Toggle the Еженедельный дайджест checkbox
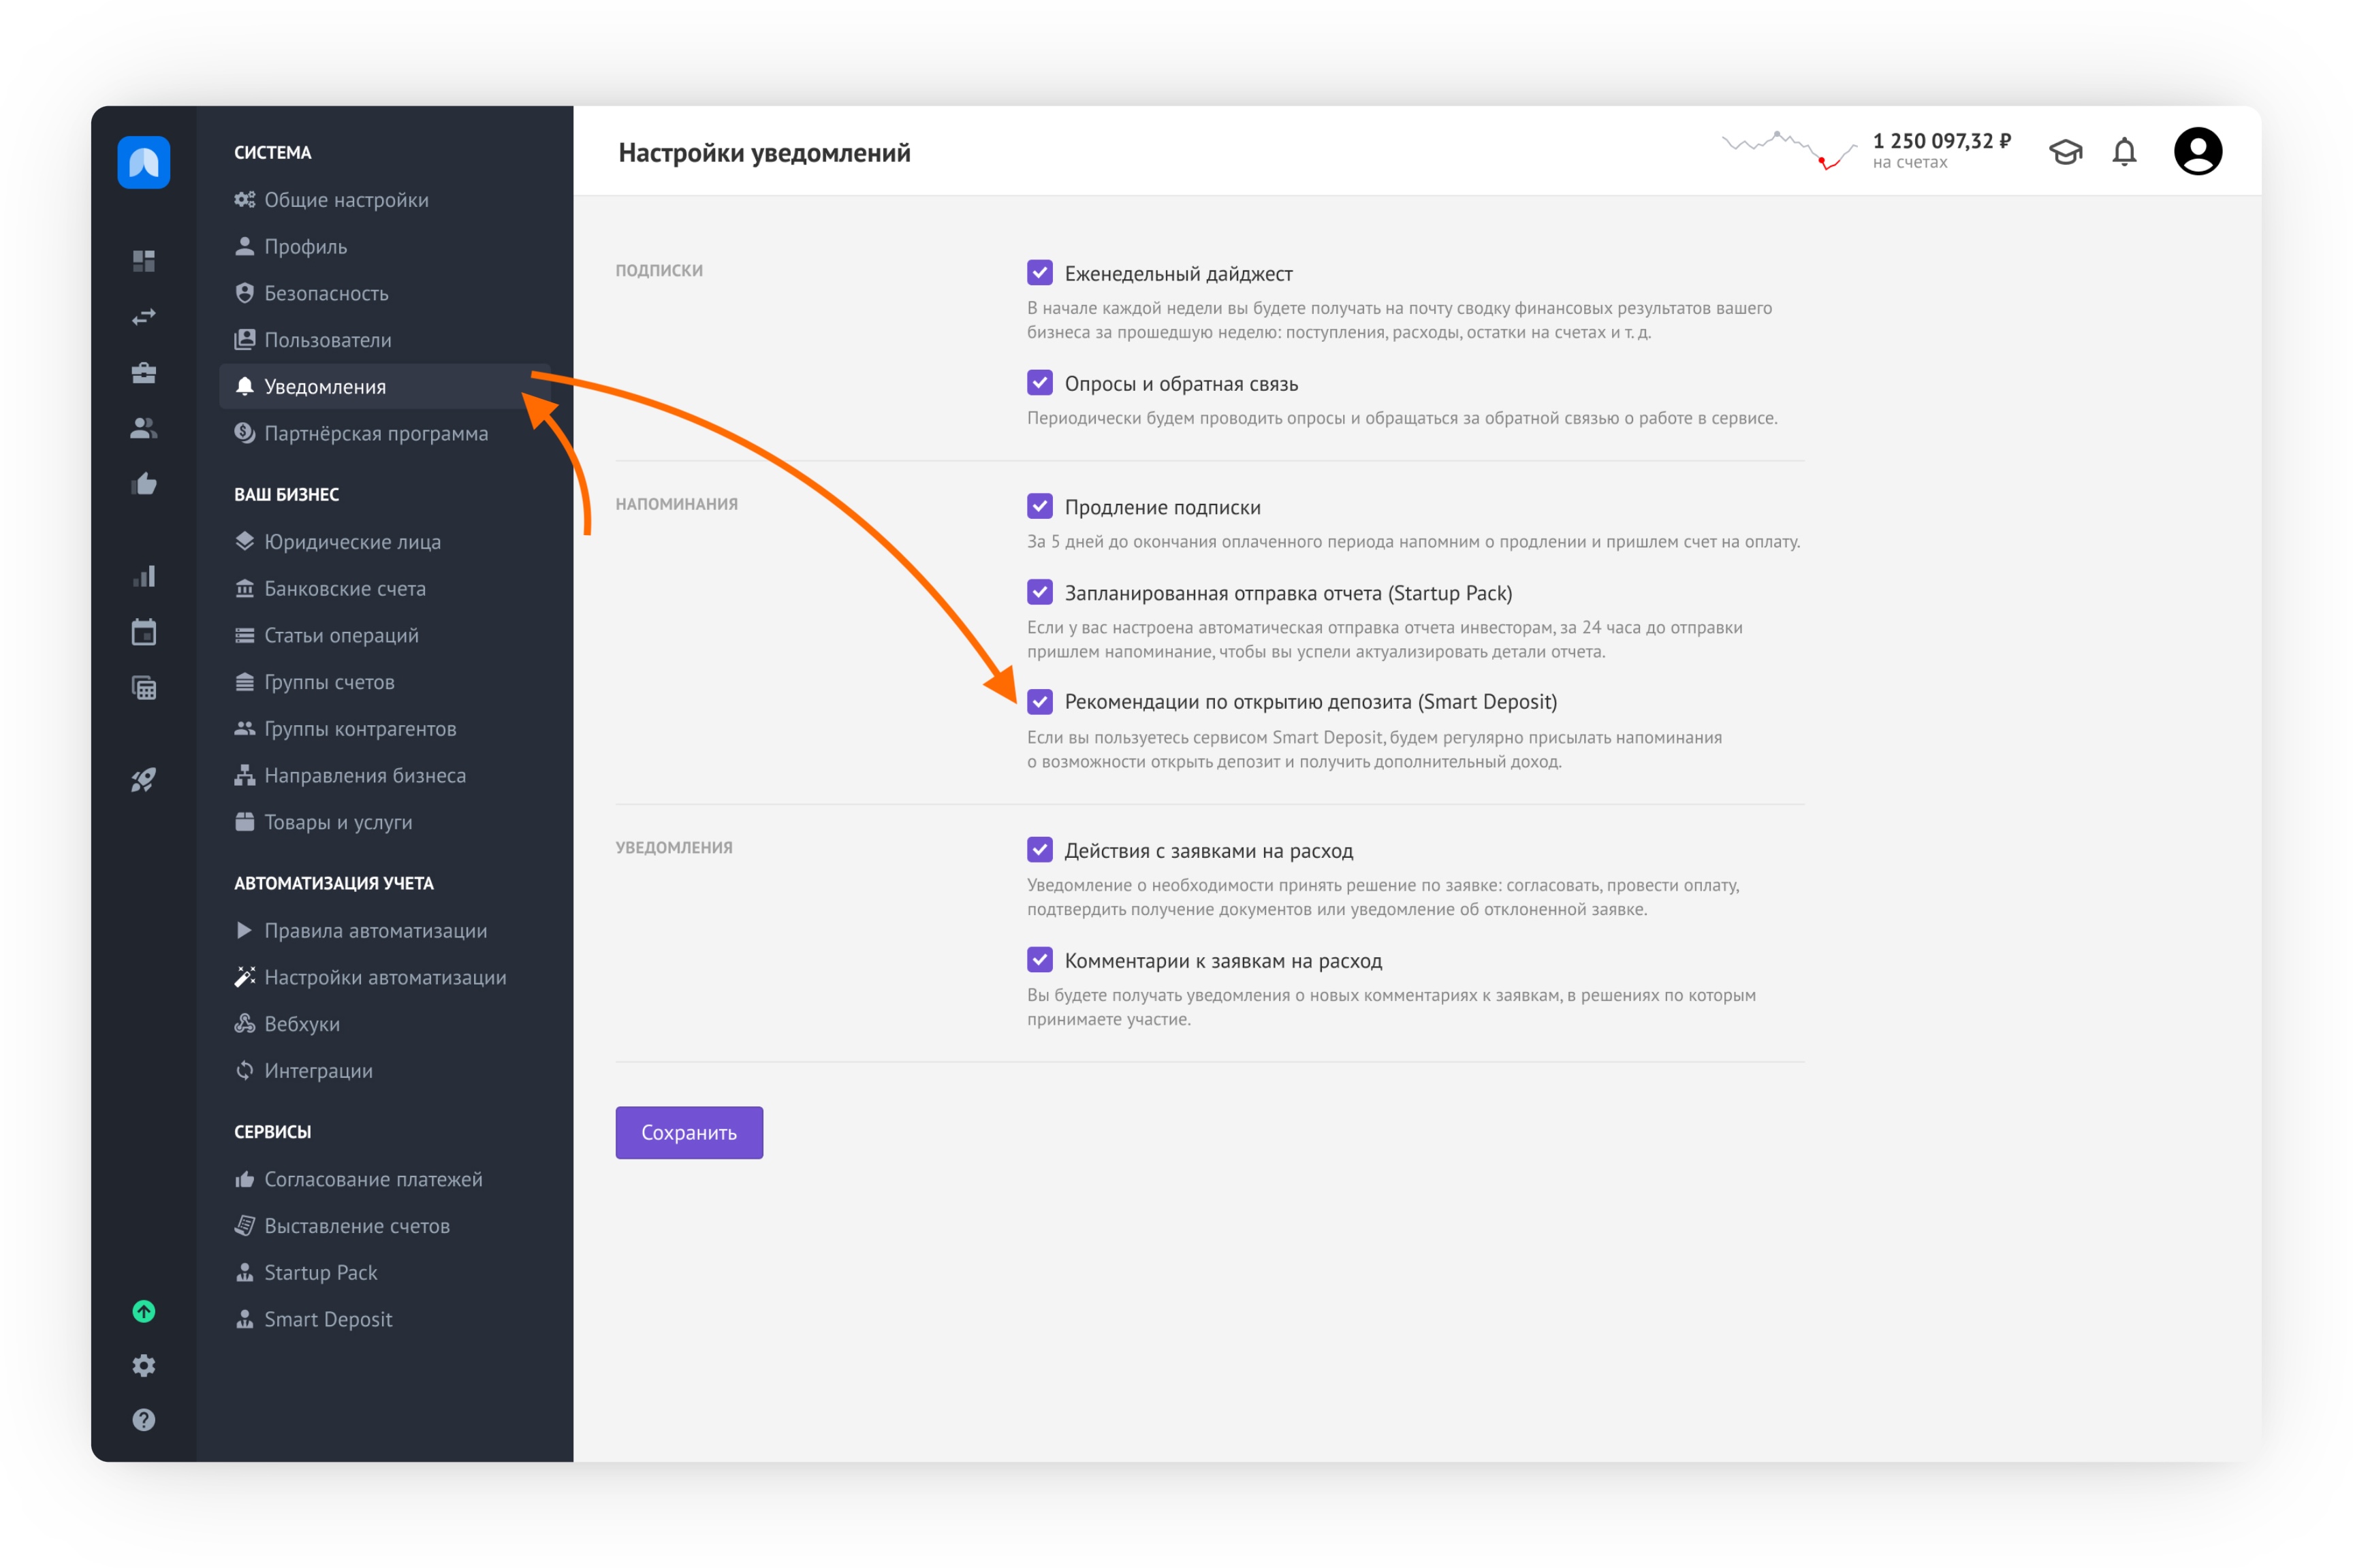 pyautogui.click(x=1040, y=272)
